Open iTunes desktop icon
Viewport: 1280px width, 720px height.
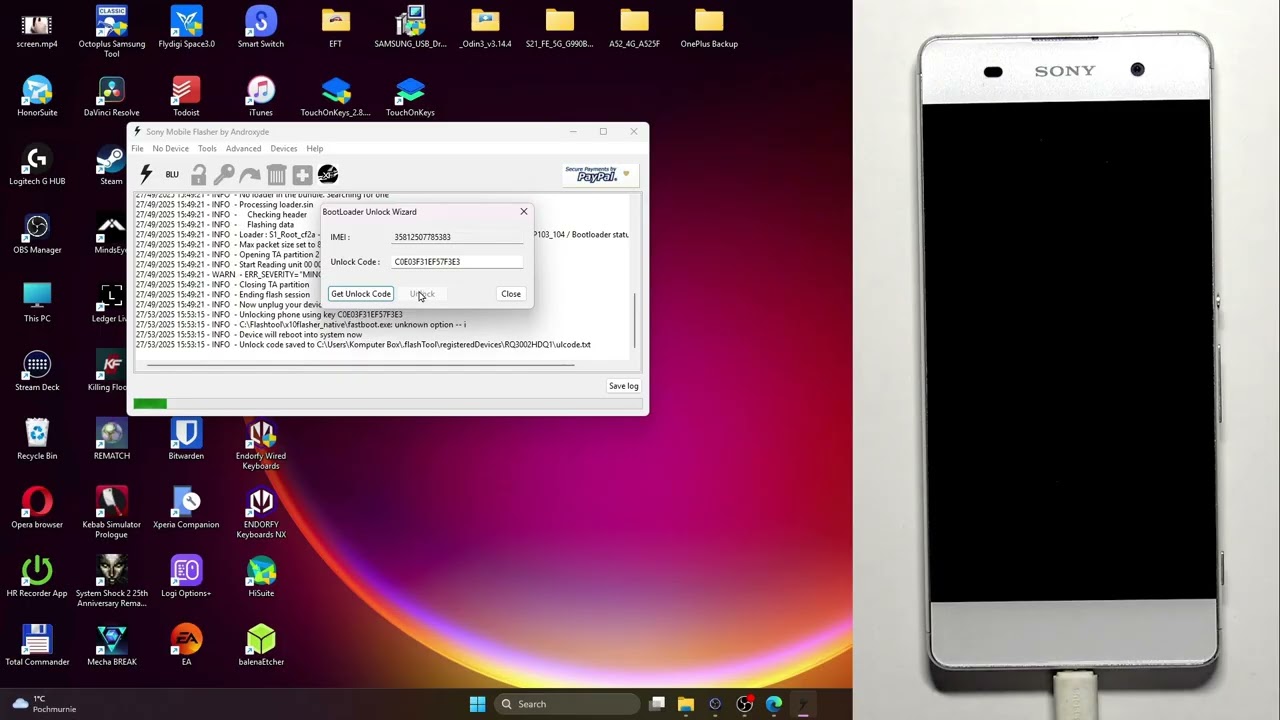[261, 98]
